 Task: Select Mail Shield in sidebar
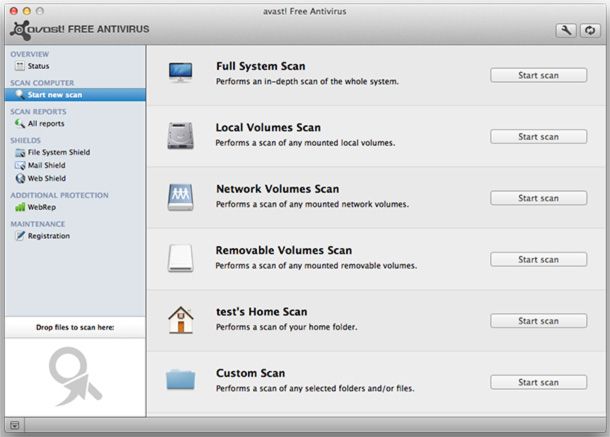46,165
